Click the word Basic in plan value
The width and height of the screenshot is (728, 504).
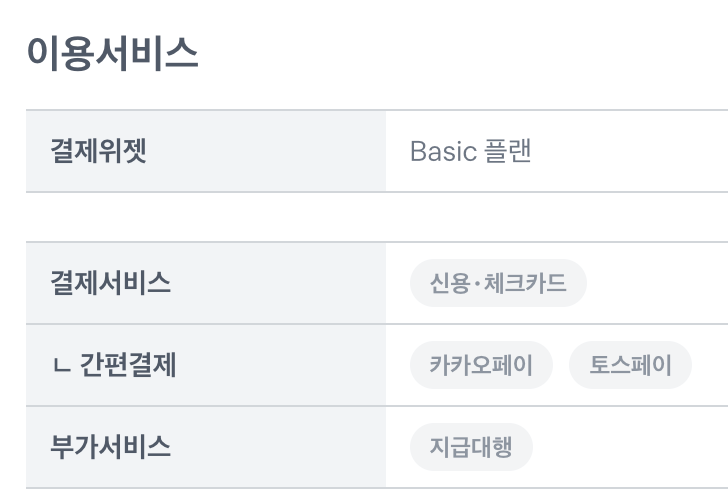pos(443,151)
